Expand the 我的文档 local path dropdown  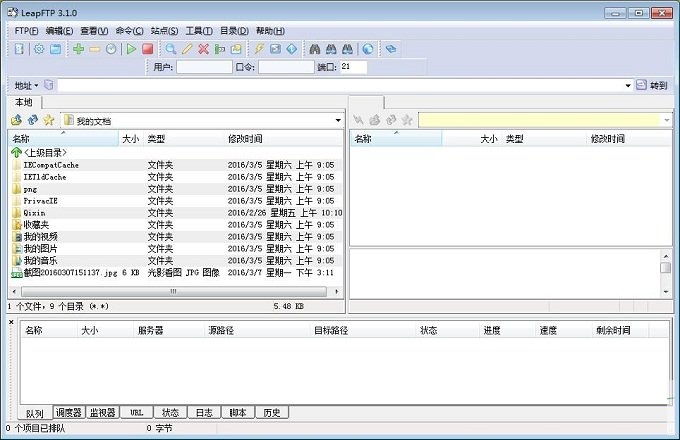[338, 120]
